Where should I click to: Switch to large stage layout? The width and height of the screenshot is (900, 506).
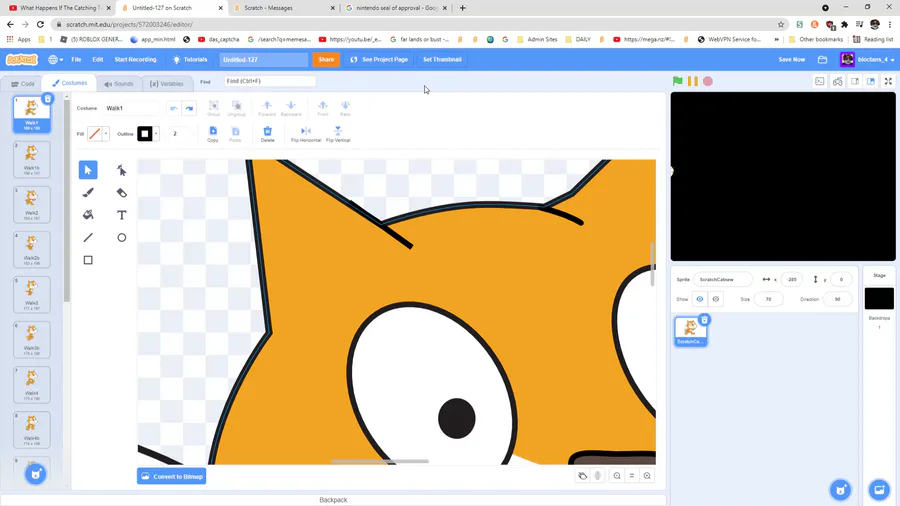(871, 81)
